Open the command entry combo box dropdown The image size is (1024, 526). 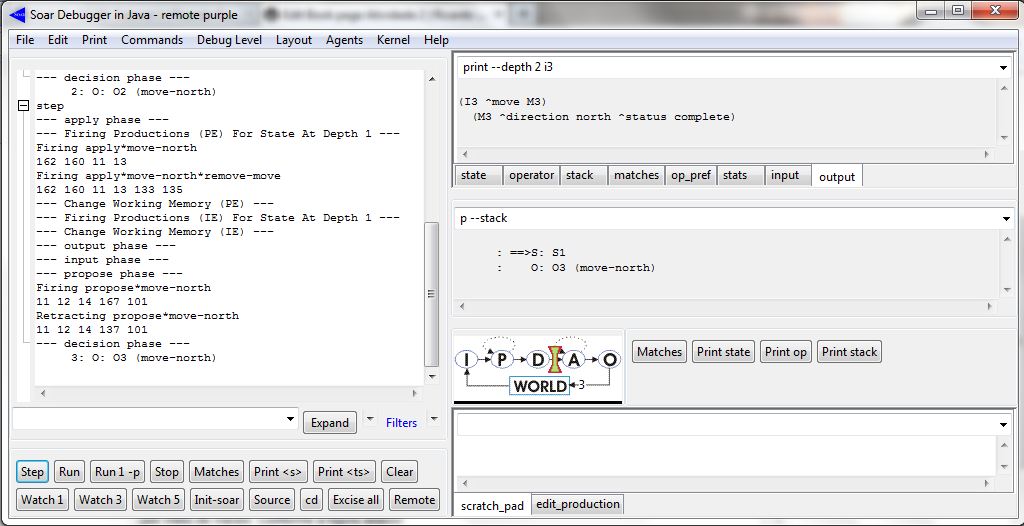(290, 419)
